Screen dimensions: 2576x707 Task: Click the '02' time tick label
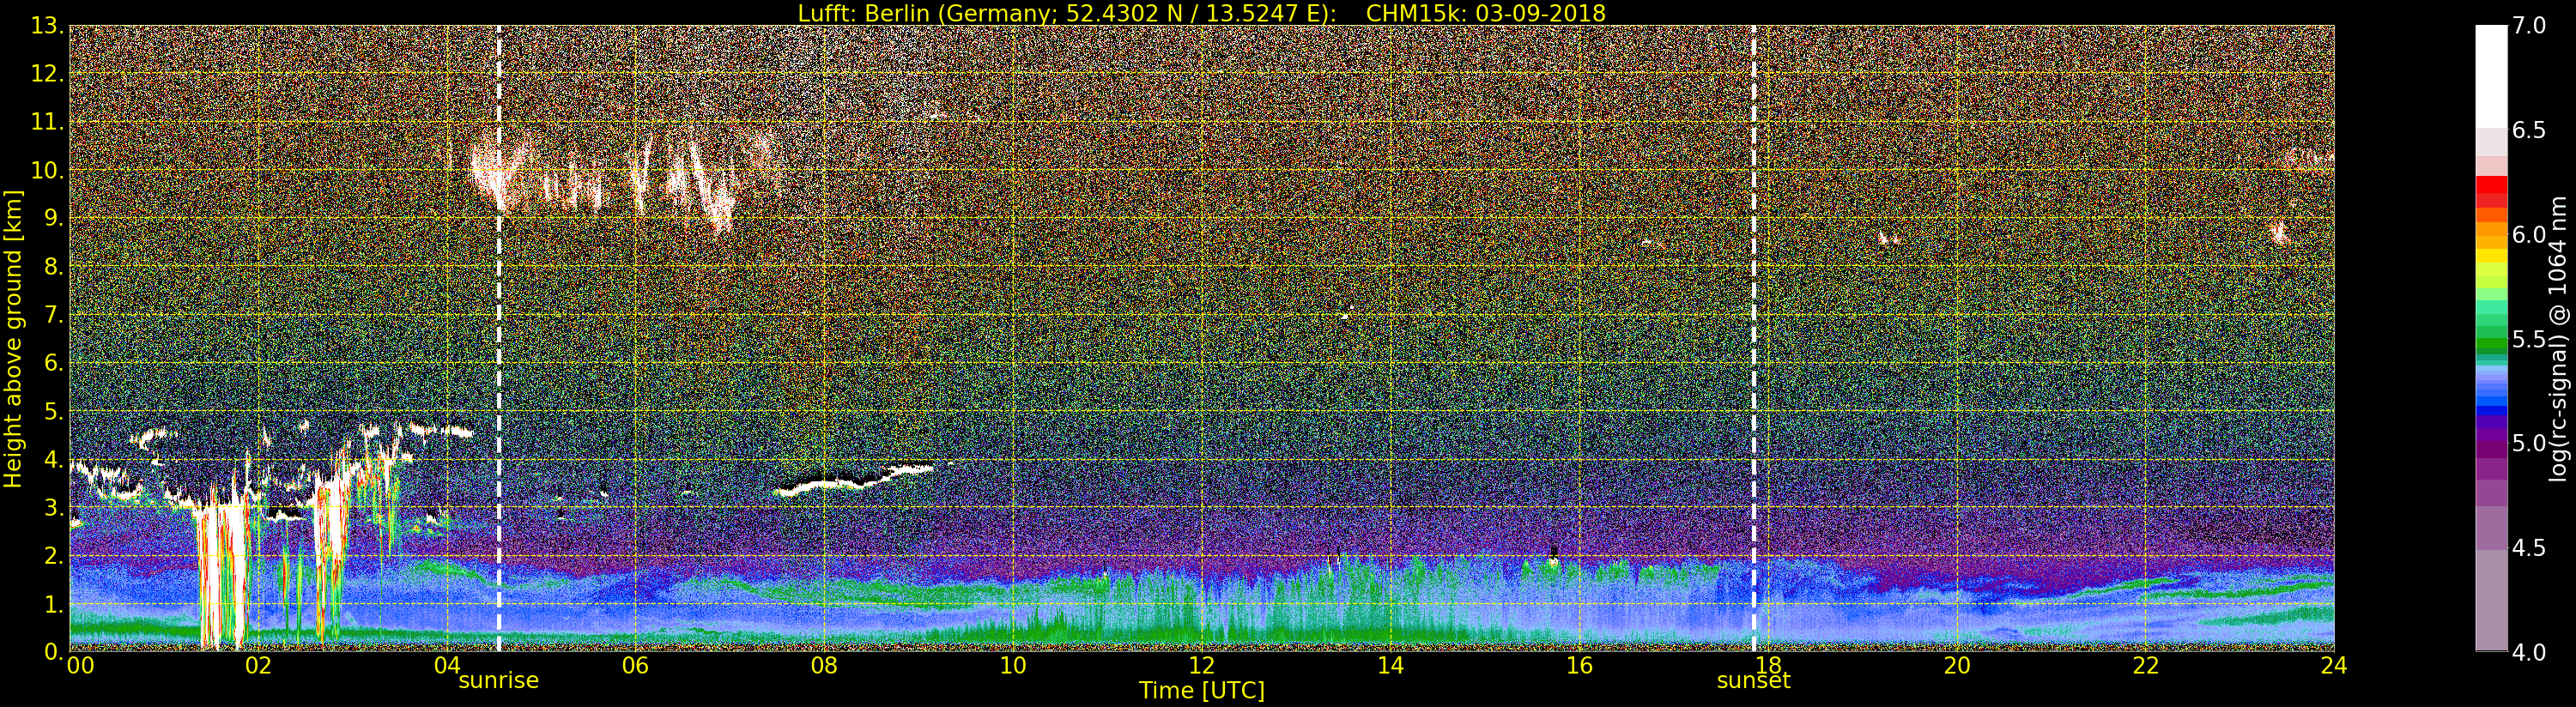(258, 665)
